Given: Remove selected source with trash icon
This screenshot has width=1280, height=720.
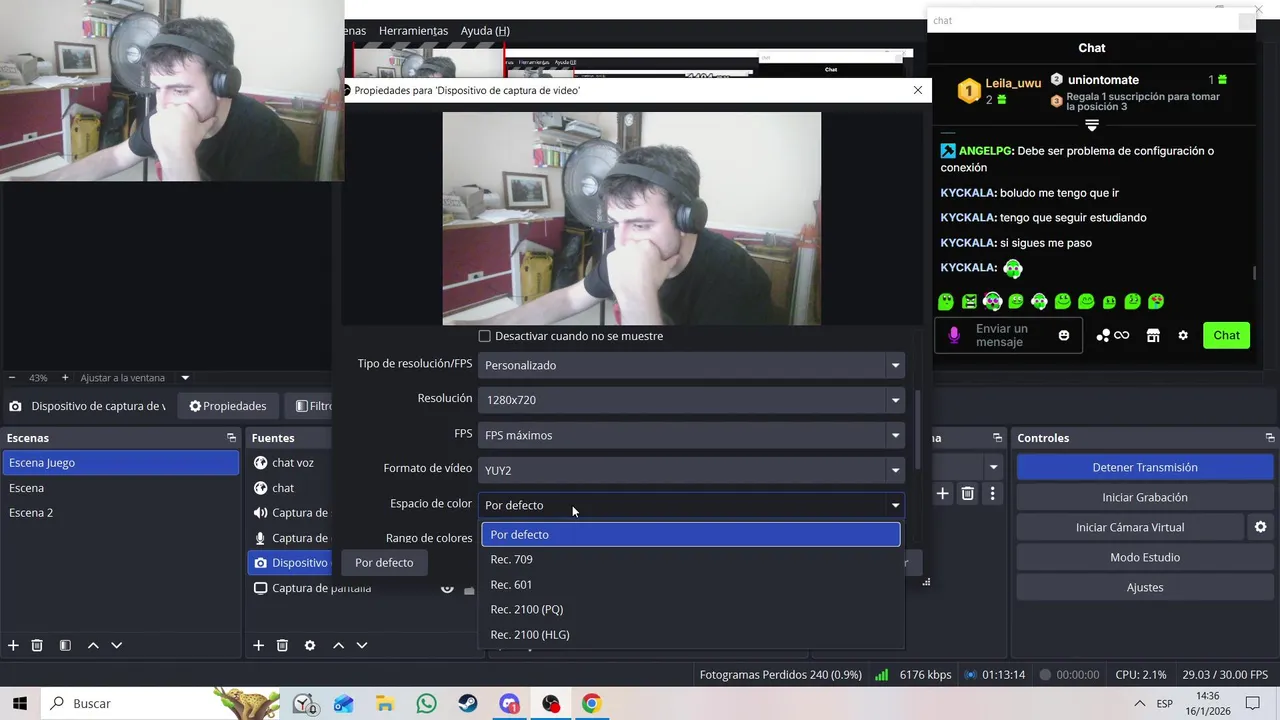Looking at the screenshot, I should coord(282,646).
